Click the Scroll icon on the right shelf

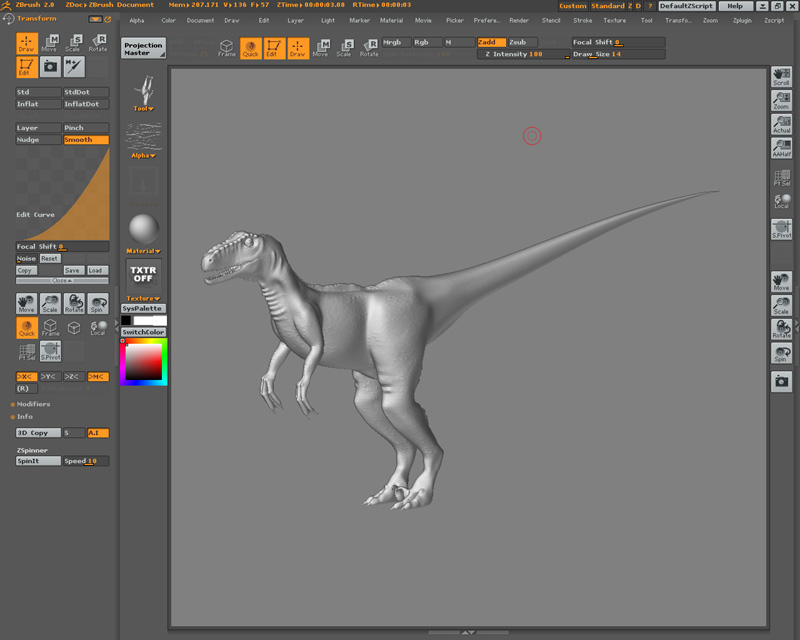(781, 77)
